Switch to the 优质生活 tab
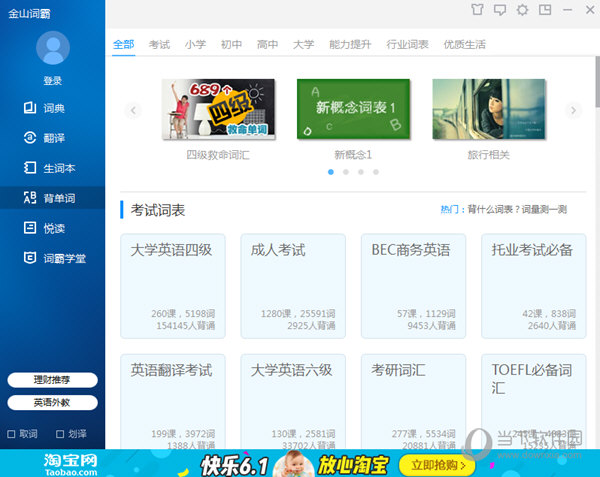This screenshot has width=600, height=477. tap(465, 44)
